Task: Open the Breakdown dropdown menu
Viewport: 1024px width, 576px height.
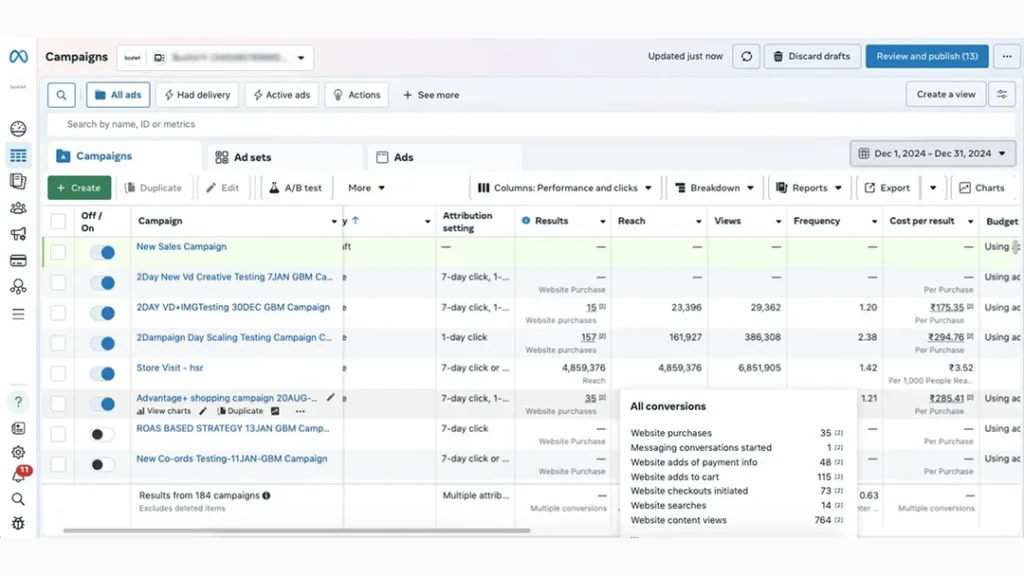Action: click(714, 188)
